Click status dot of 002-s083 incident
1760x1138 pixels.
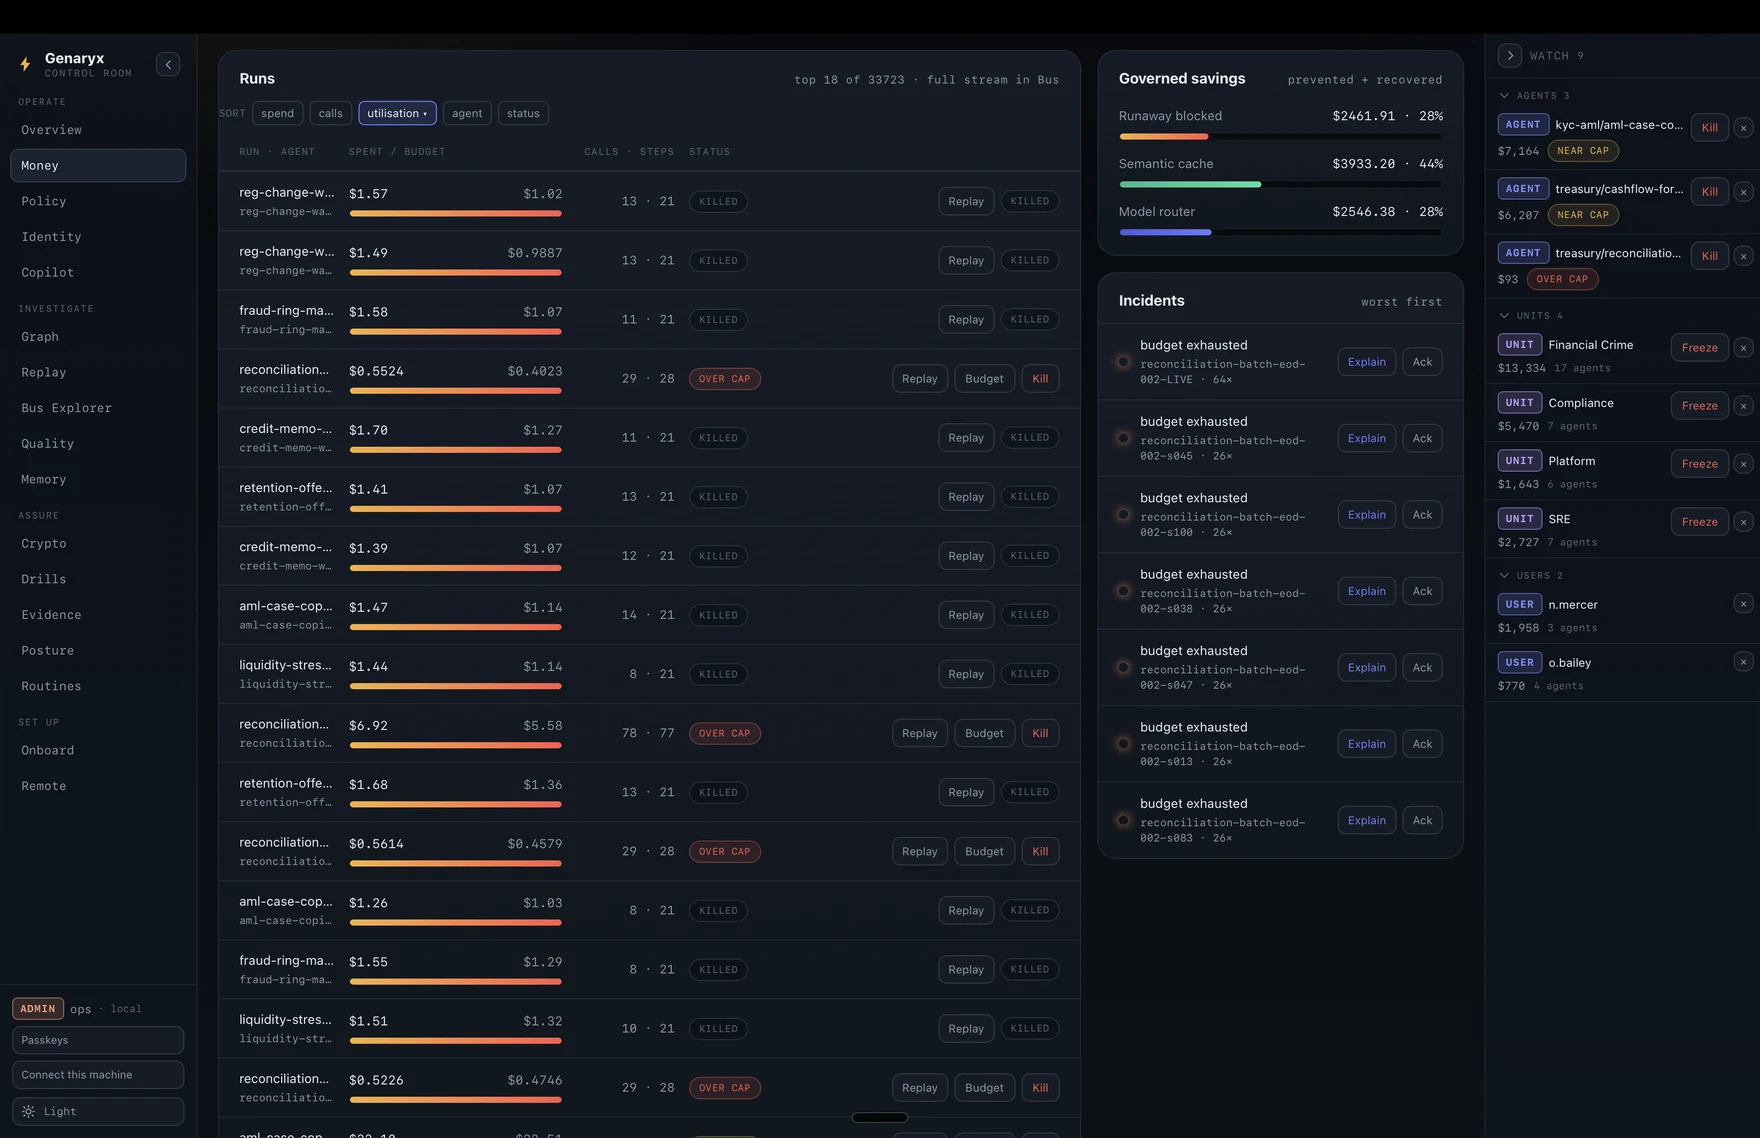1123,820
